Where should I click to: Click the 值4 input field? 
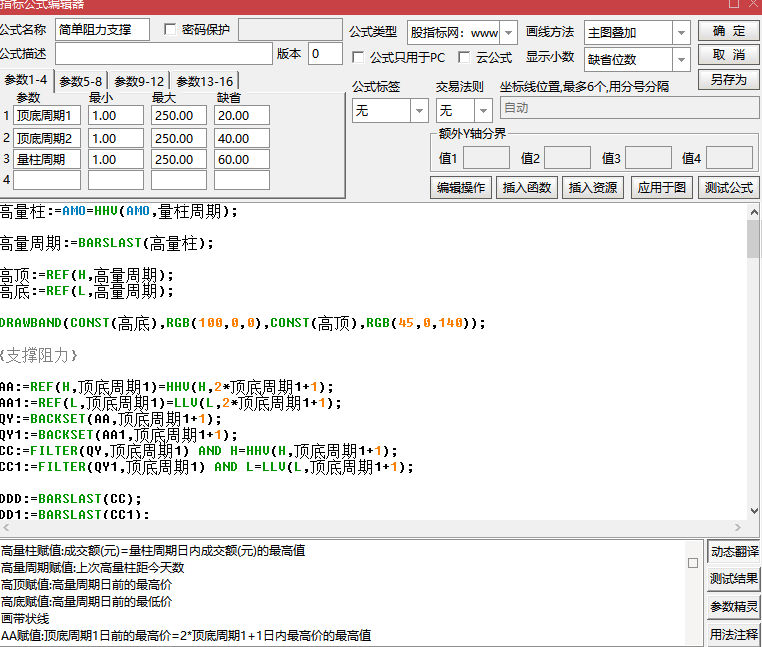729,158
